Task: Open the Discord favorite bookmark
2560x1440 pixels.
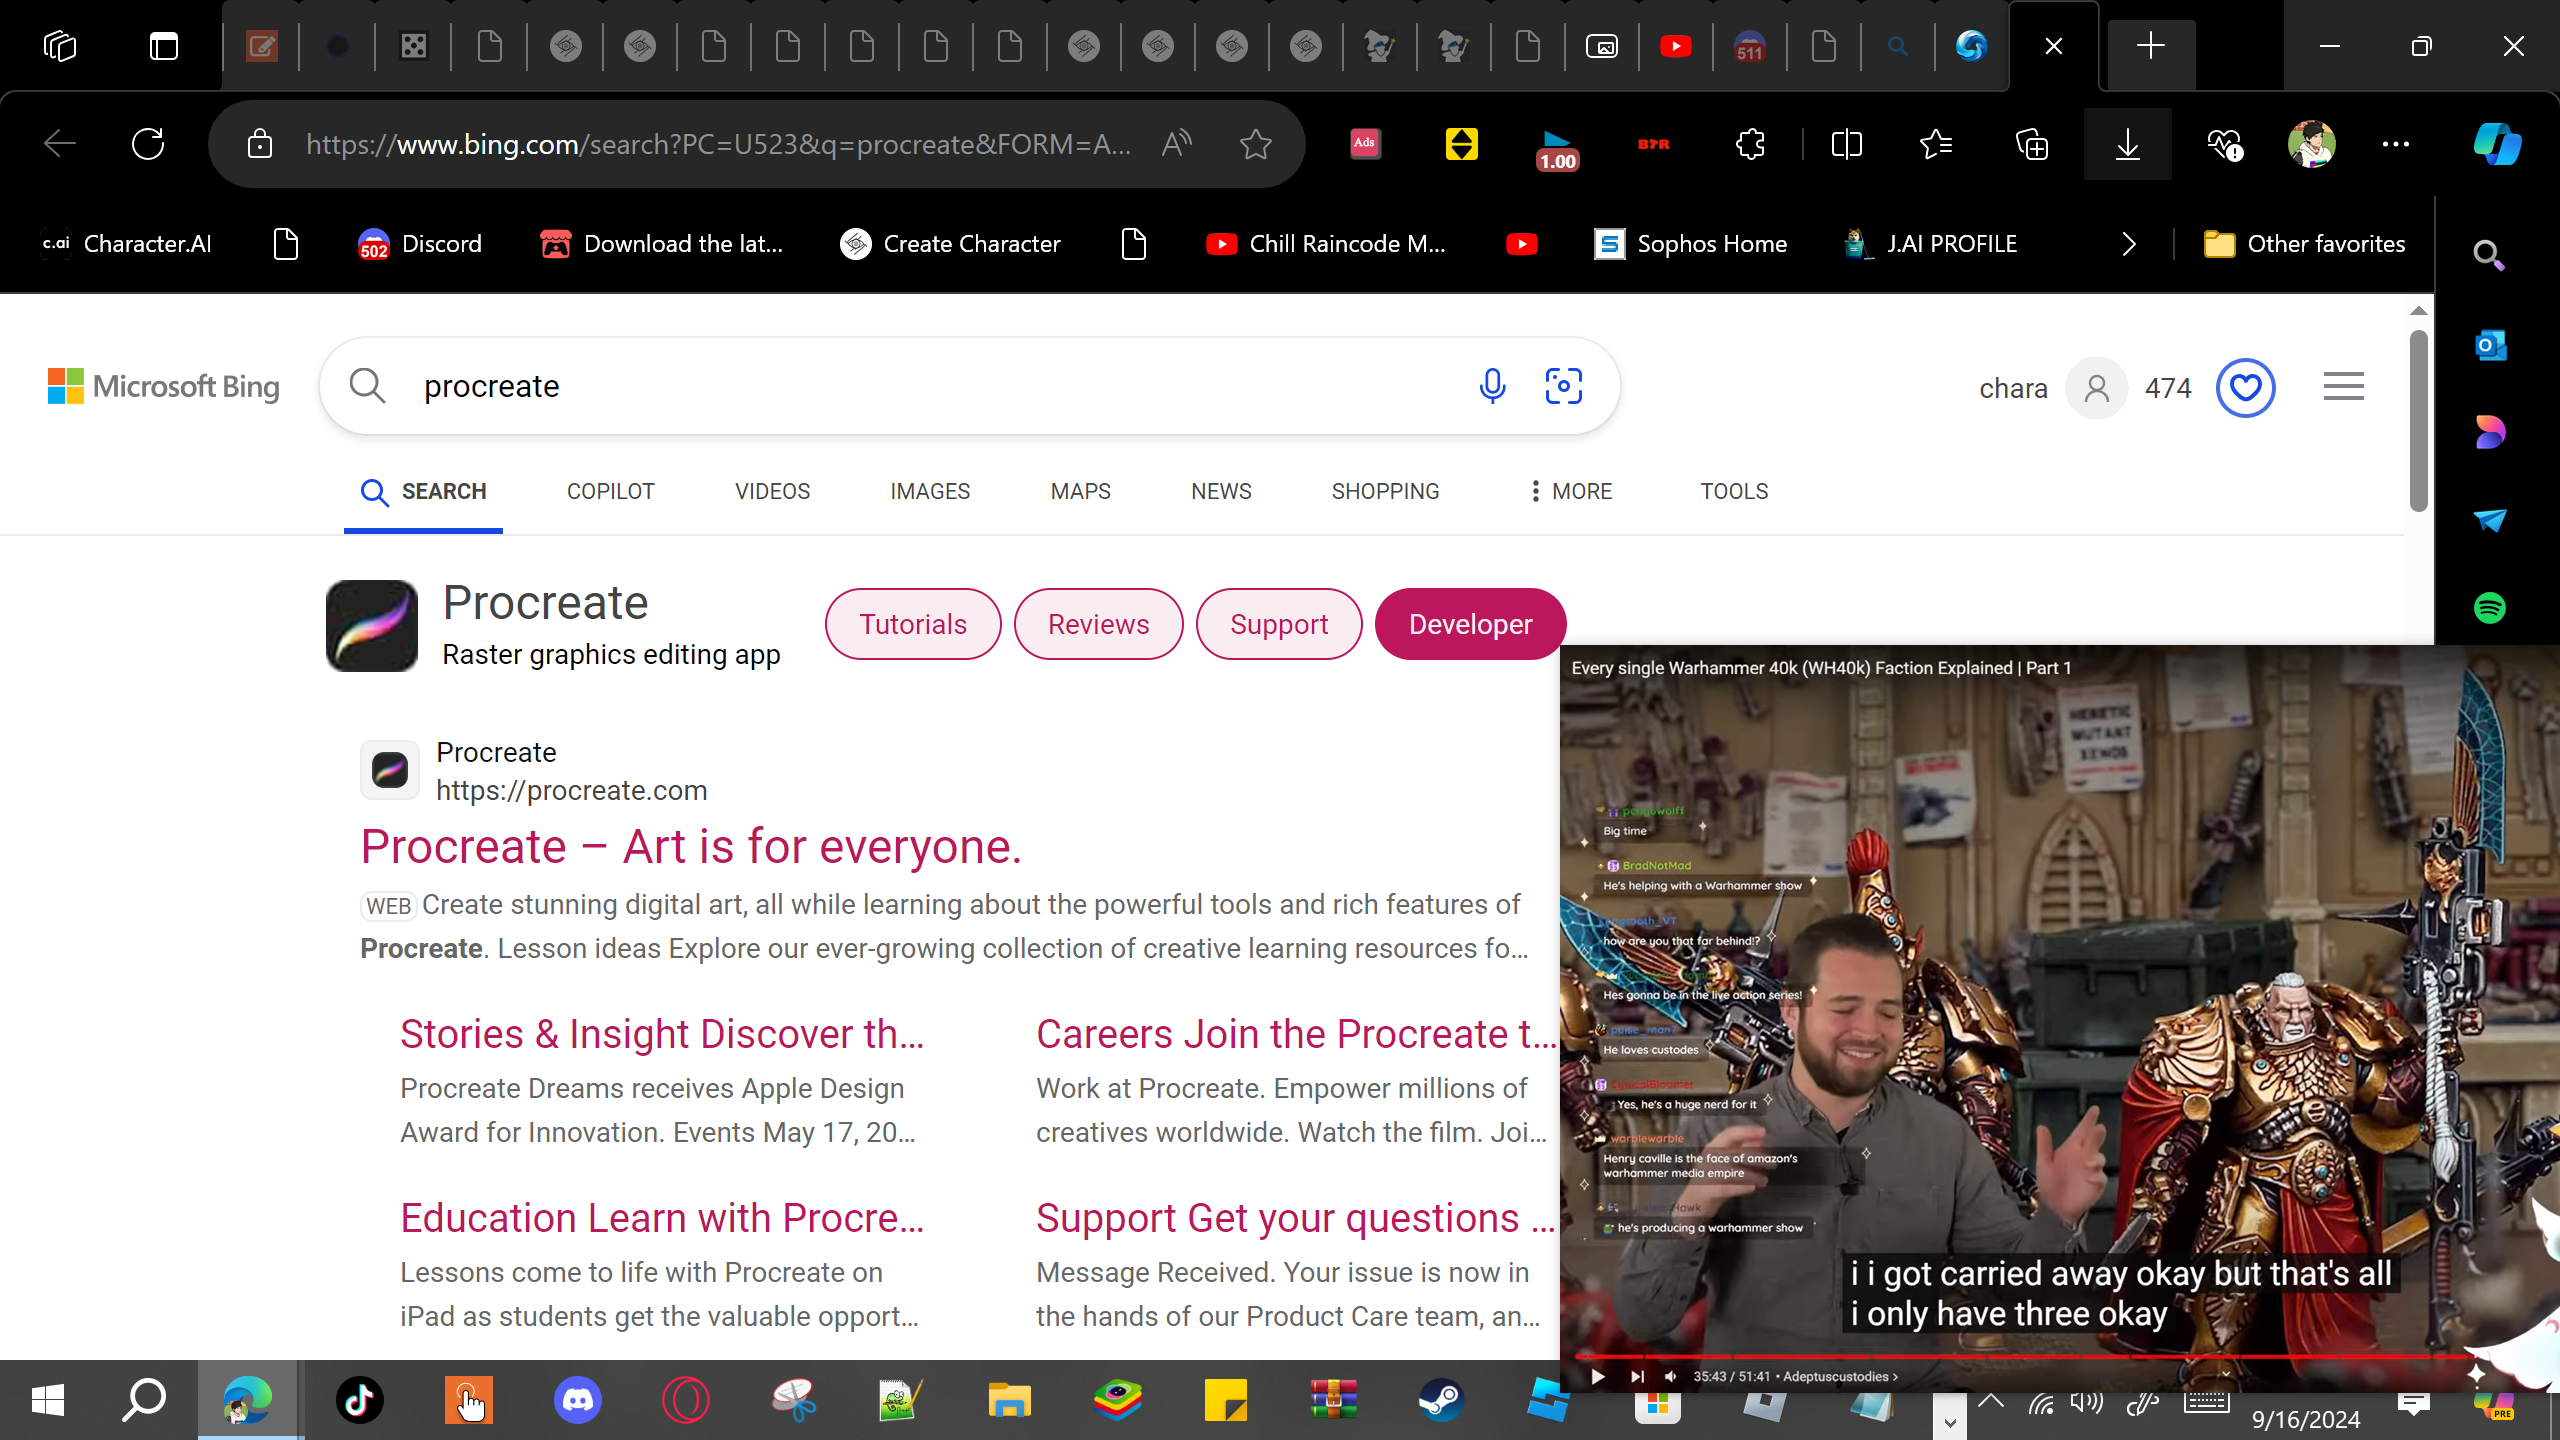Action: click(420, 244)
